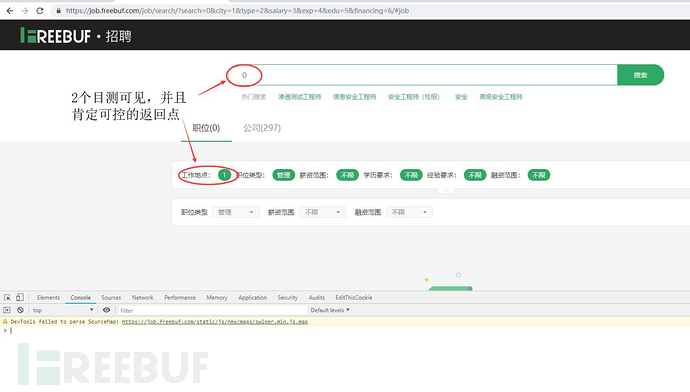Open the 薪资范围 dropdown
Viewport: 690px width, 392px height.
click(x=322, y=212)
